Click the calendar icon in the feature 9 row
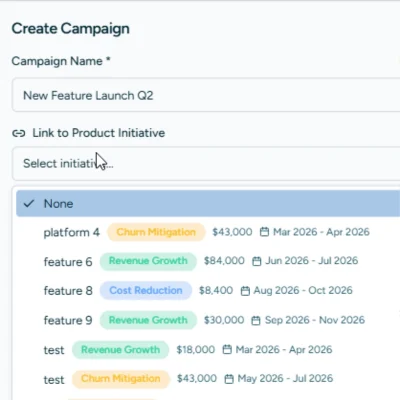The width and height of the screenshot is (400, 400). tap(256, 320)
